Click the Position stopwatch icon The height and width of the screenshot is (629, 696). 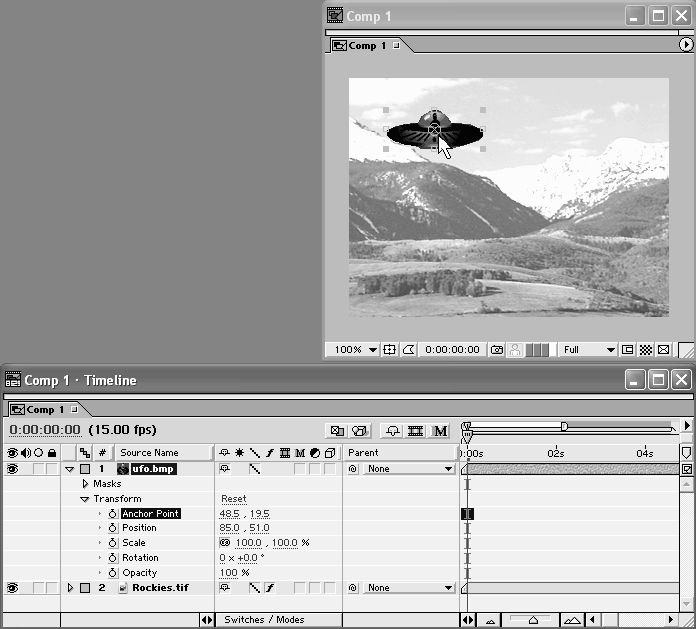click(112, 528)
